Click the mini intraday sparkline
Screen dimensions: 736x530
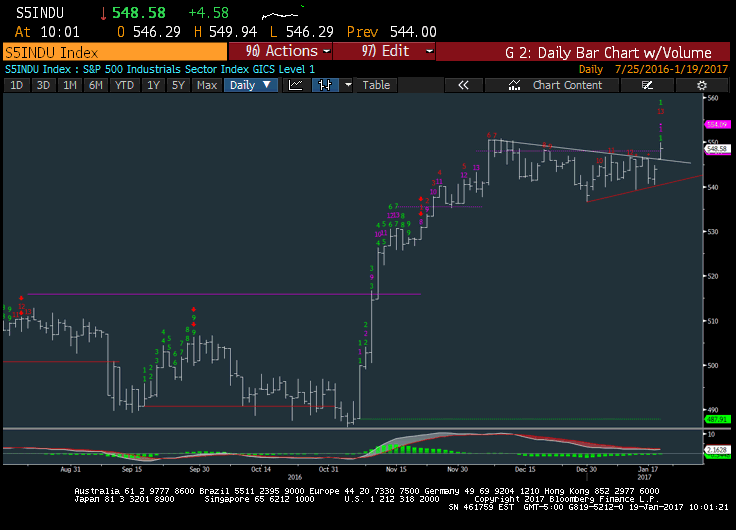[283, 14]
